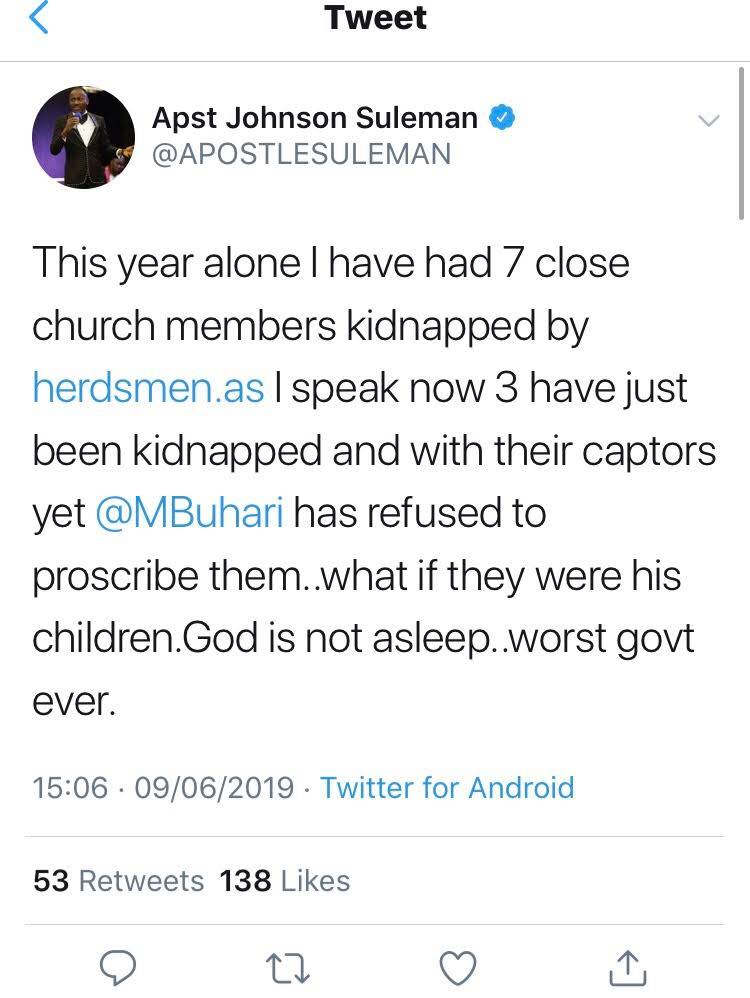Open the @MBuhari mention
The width and height of the screenshot is (750, 998).
pyautogui.click(x=190, y=513)
